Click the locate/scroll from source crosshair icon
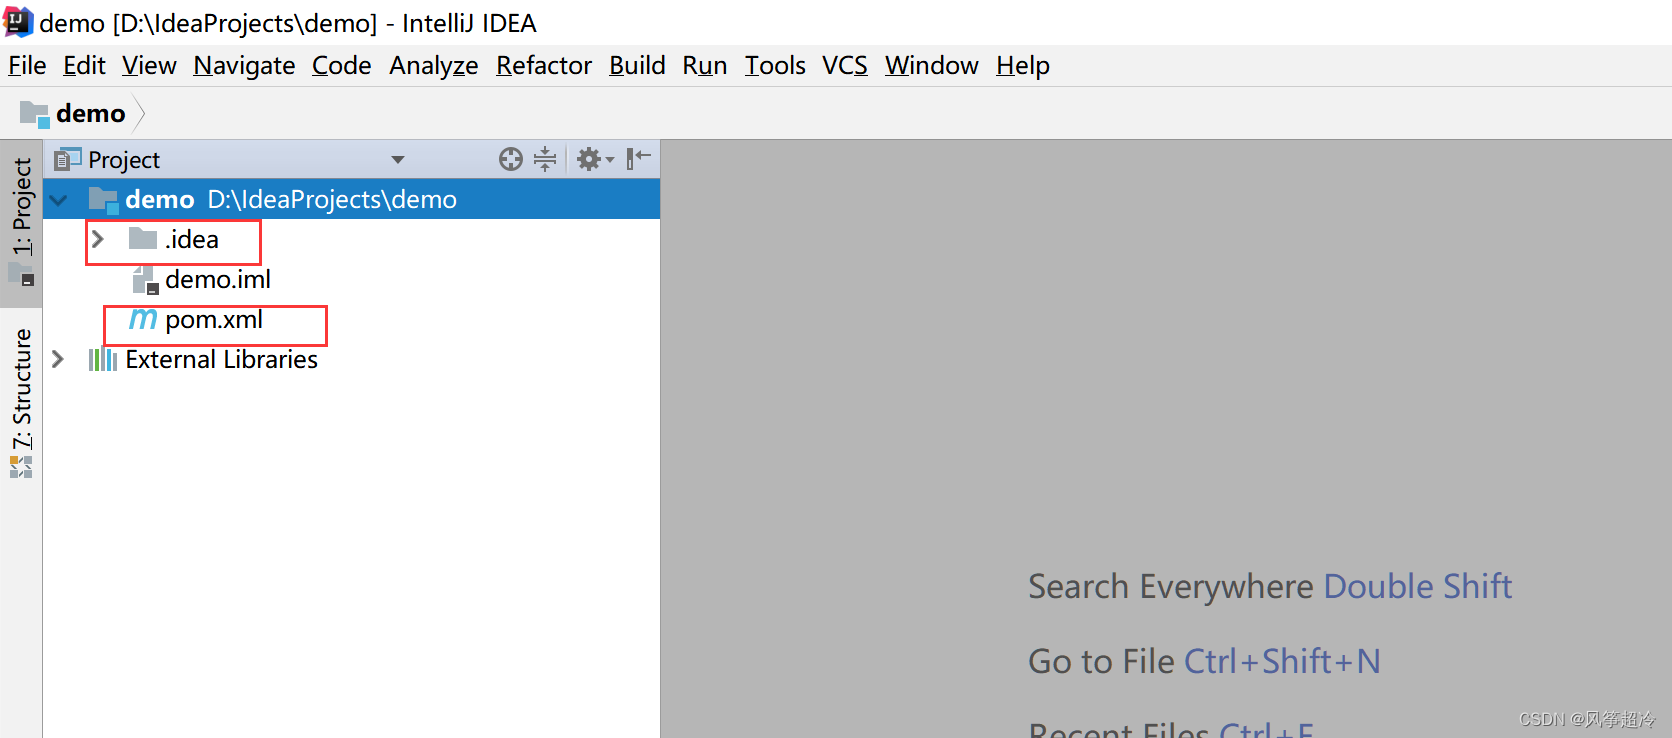The width and height of the screenshot is (1672, 738). (x=510, y=159)
